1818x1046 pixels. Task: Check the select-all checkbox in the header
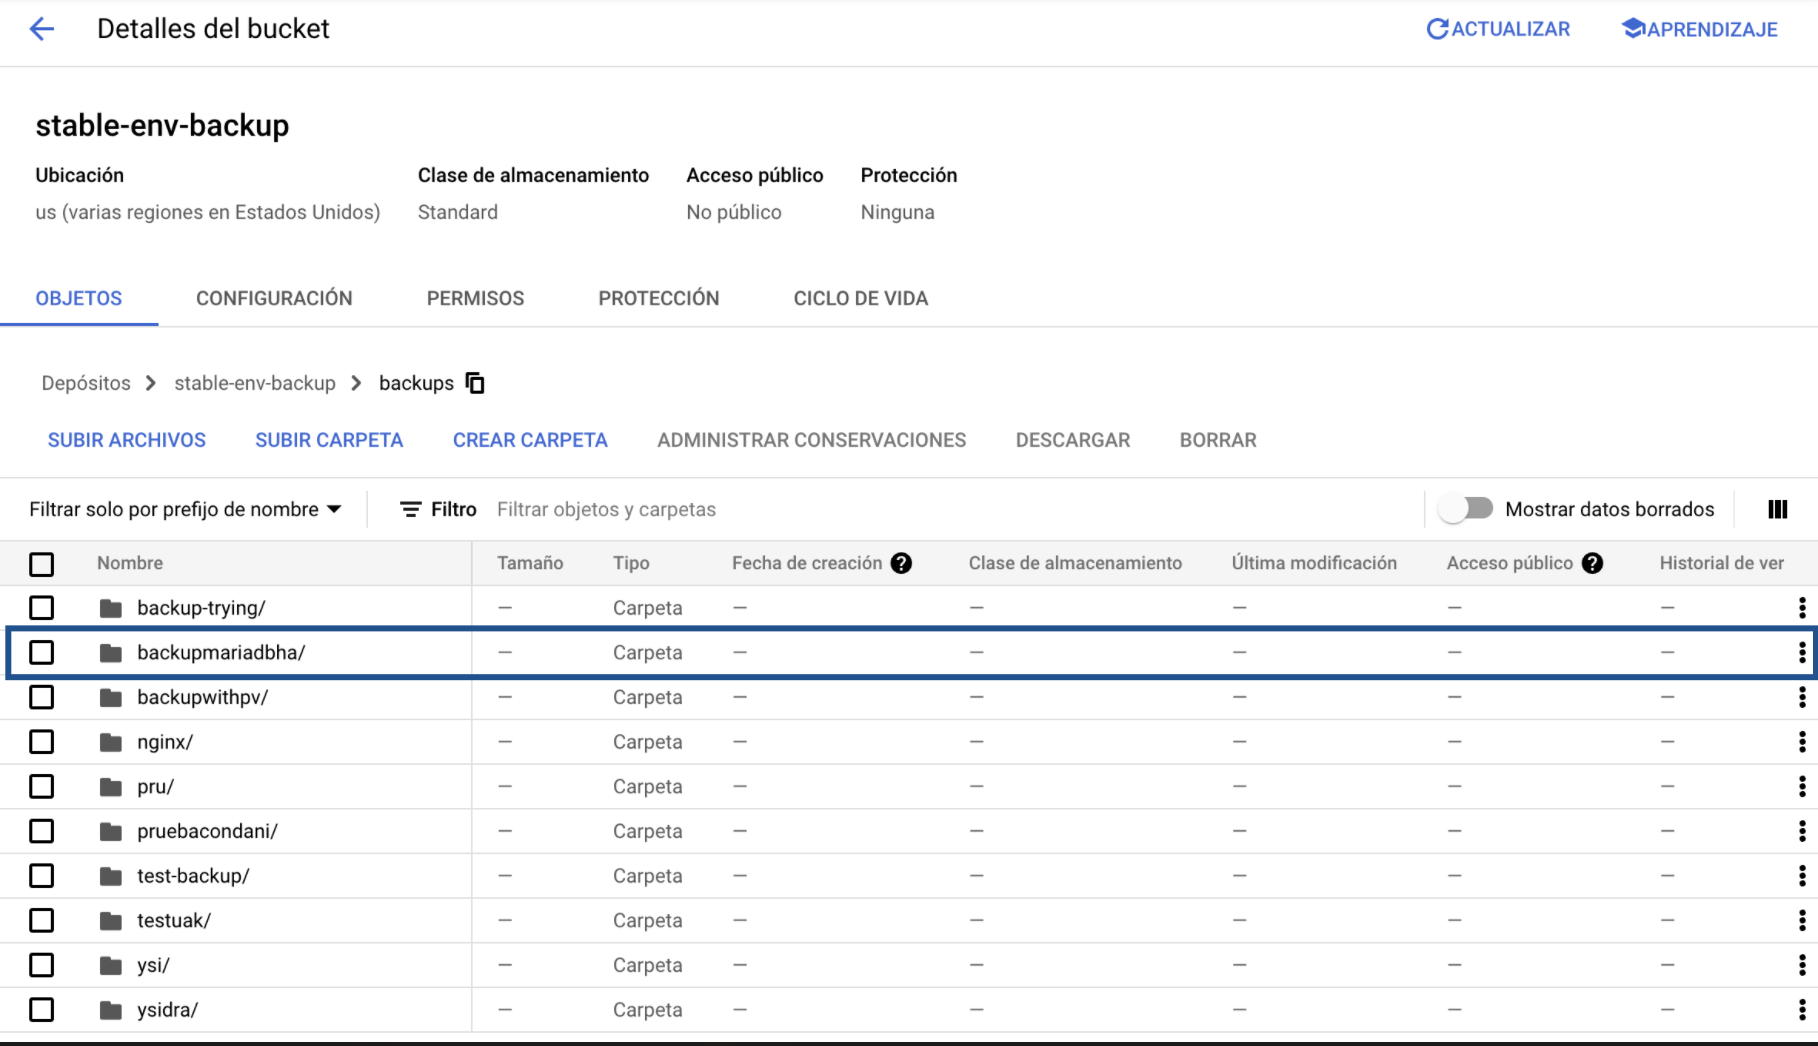tap(41, 563)
